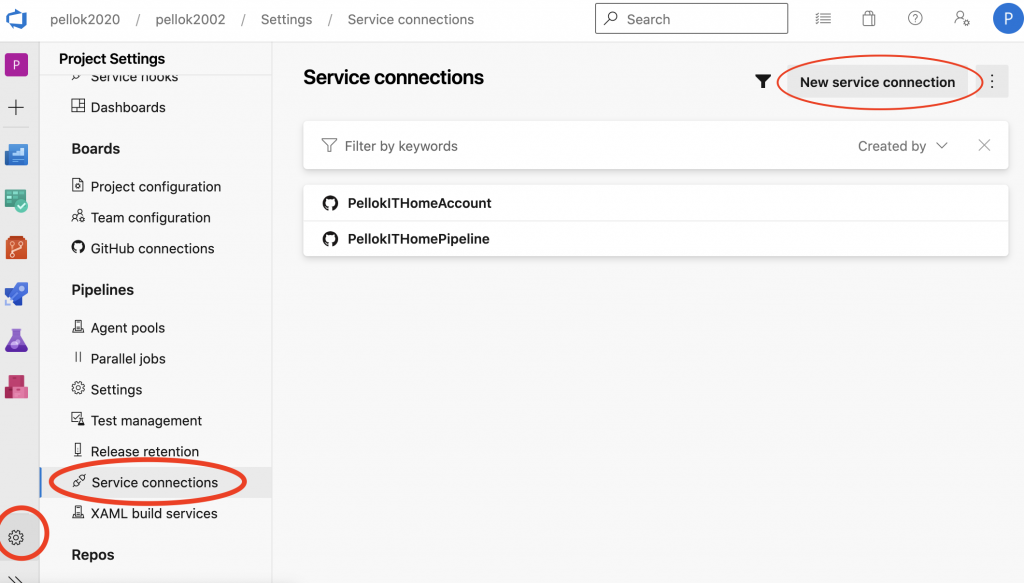Image resolution: width=1024 pixels, height=583 pixels.
Task: Open the PellokITHomeAccount service connection
Action: 419,203
